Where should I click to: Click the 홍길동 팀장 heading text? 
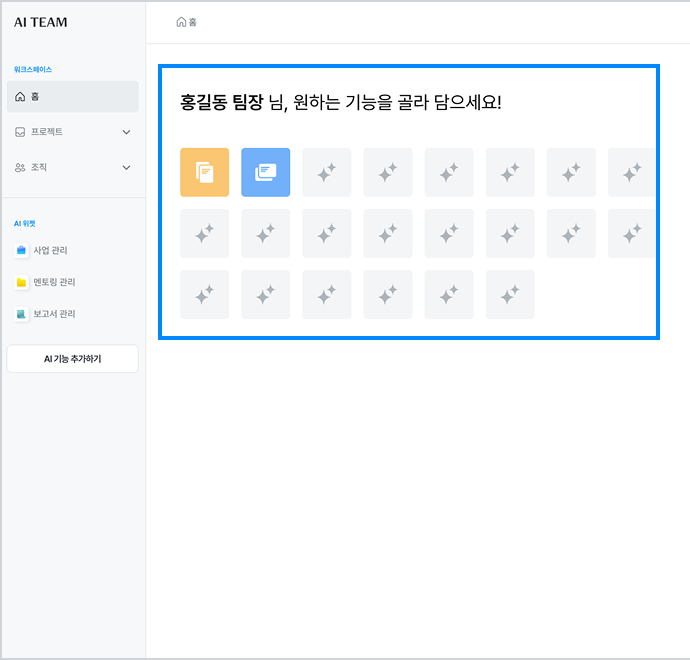click(x=221, y=102)
